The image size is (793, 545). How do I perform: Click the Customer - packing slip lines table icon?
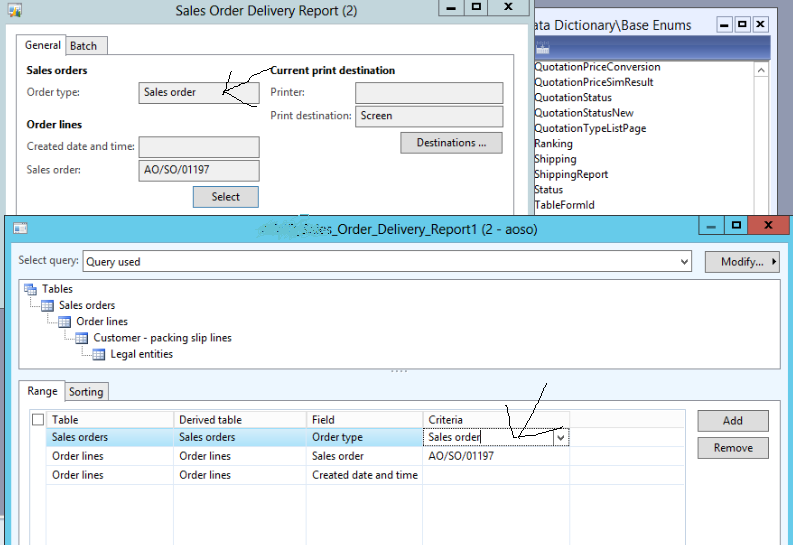click(x=82, y=338)
